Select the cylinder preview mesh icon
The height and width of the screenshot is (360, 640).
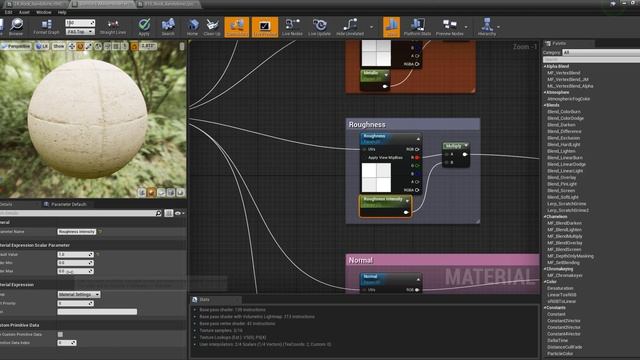pos(142,192)
